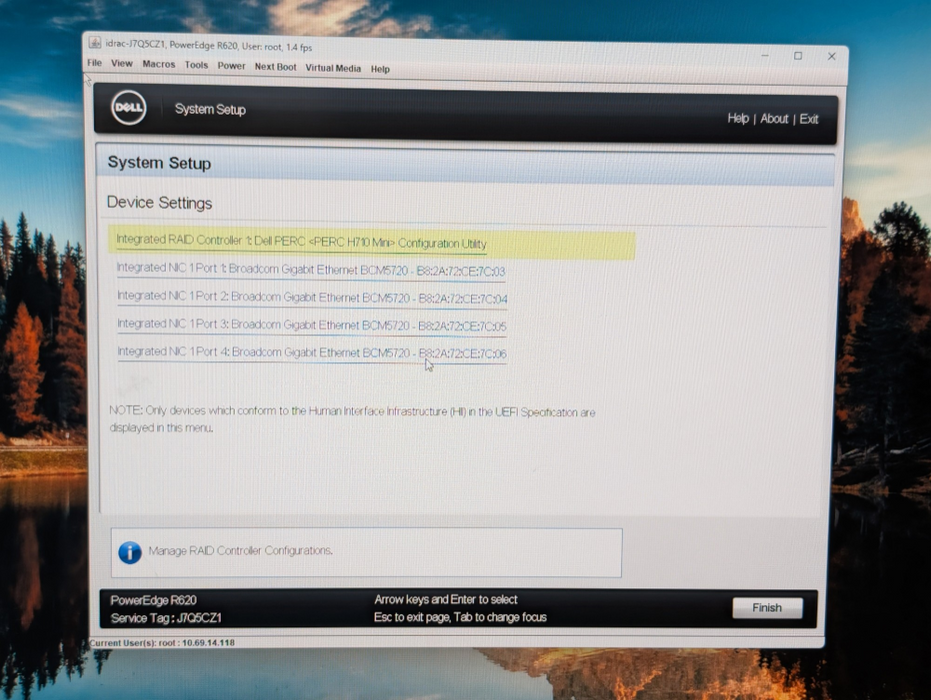Open the Power menu
Image resolution: width=931 pixels, height=700 pixels.
(231, 66)
